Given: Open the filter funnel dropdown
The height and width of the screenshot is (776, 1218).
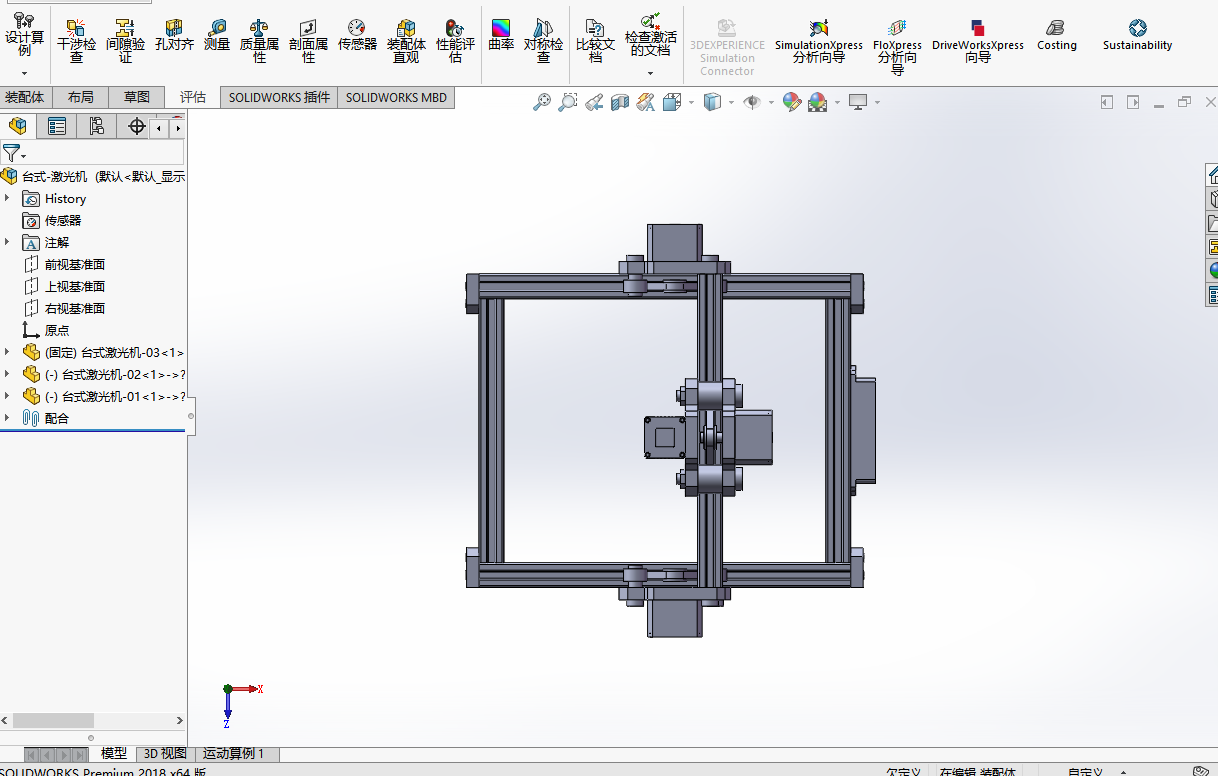Looking at the screenshot, I should (14, 153).
